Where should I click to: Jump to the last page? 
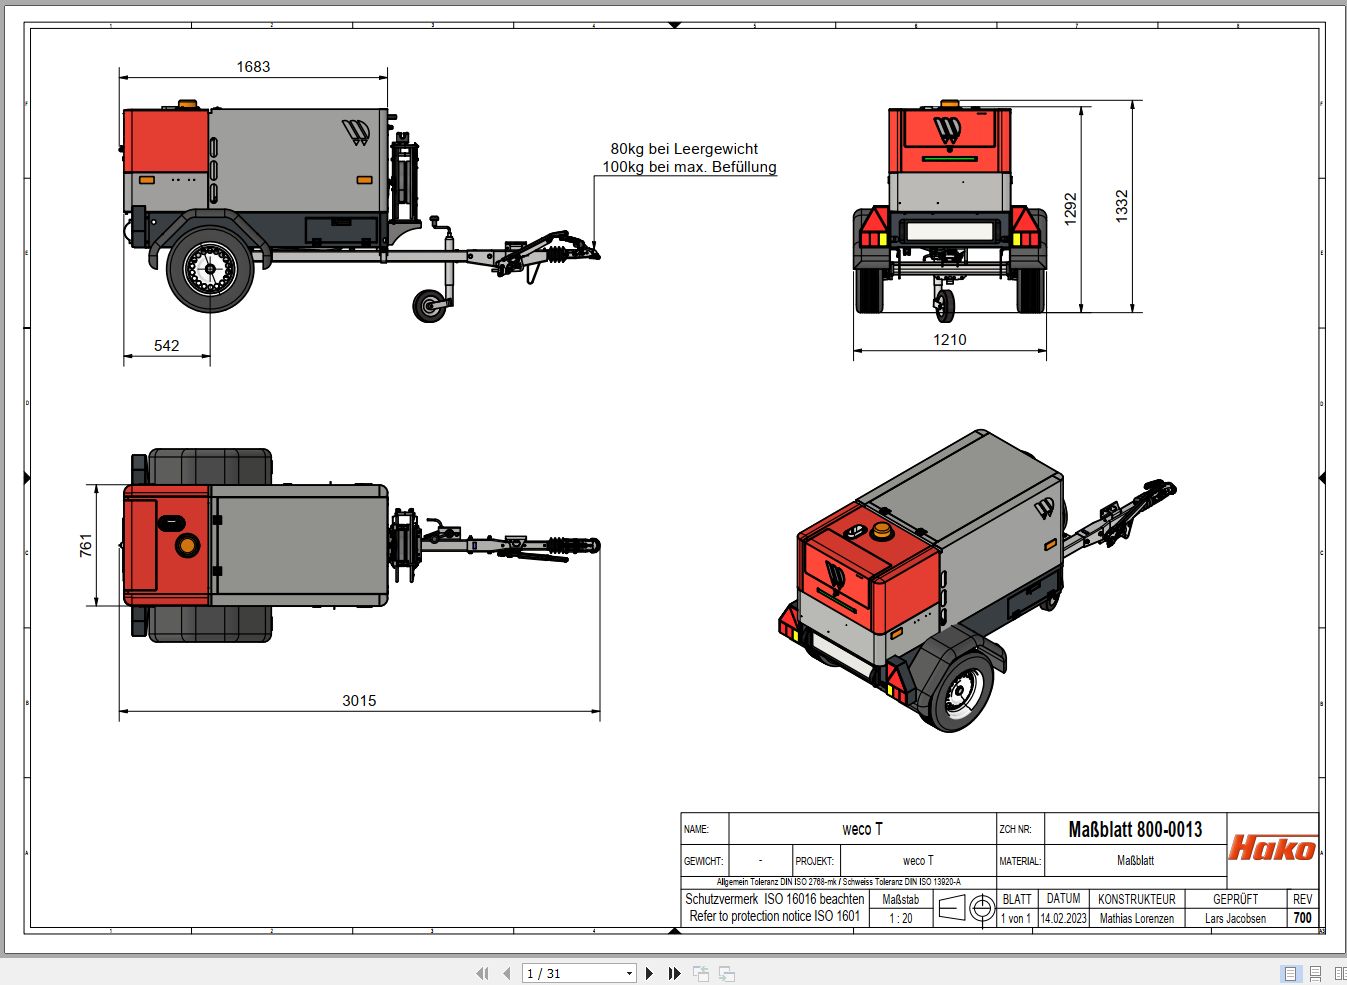click(x=674, y=973)
